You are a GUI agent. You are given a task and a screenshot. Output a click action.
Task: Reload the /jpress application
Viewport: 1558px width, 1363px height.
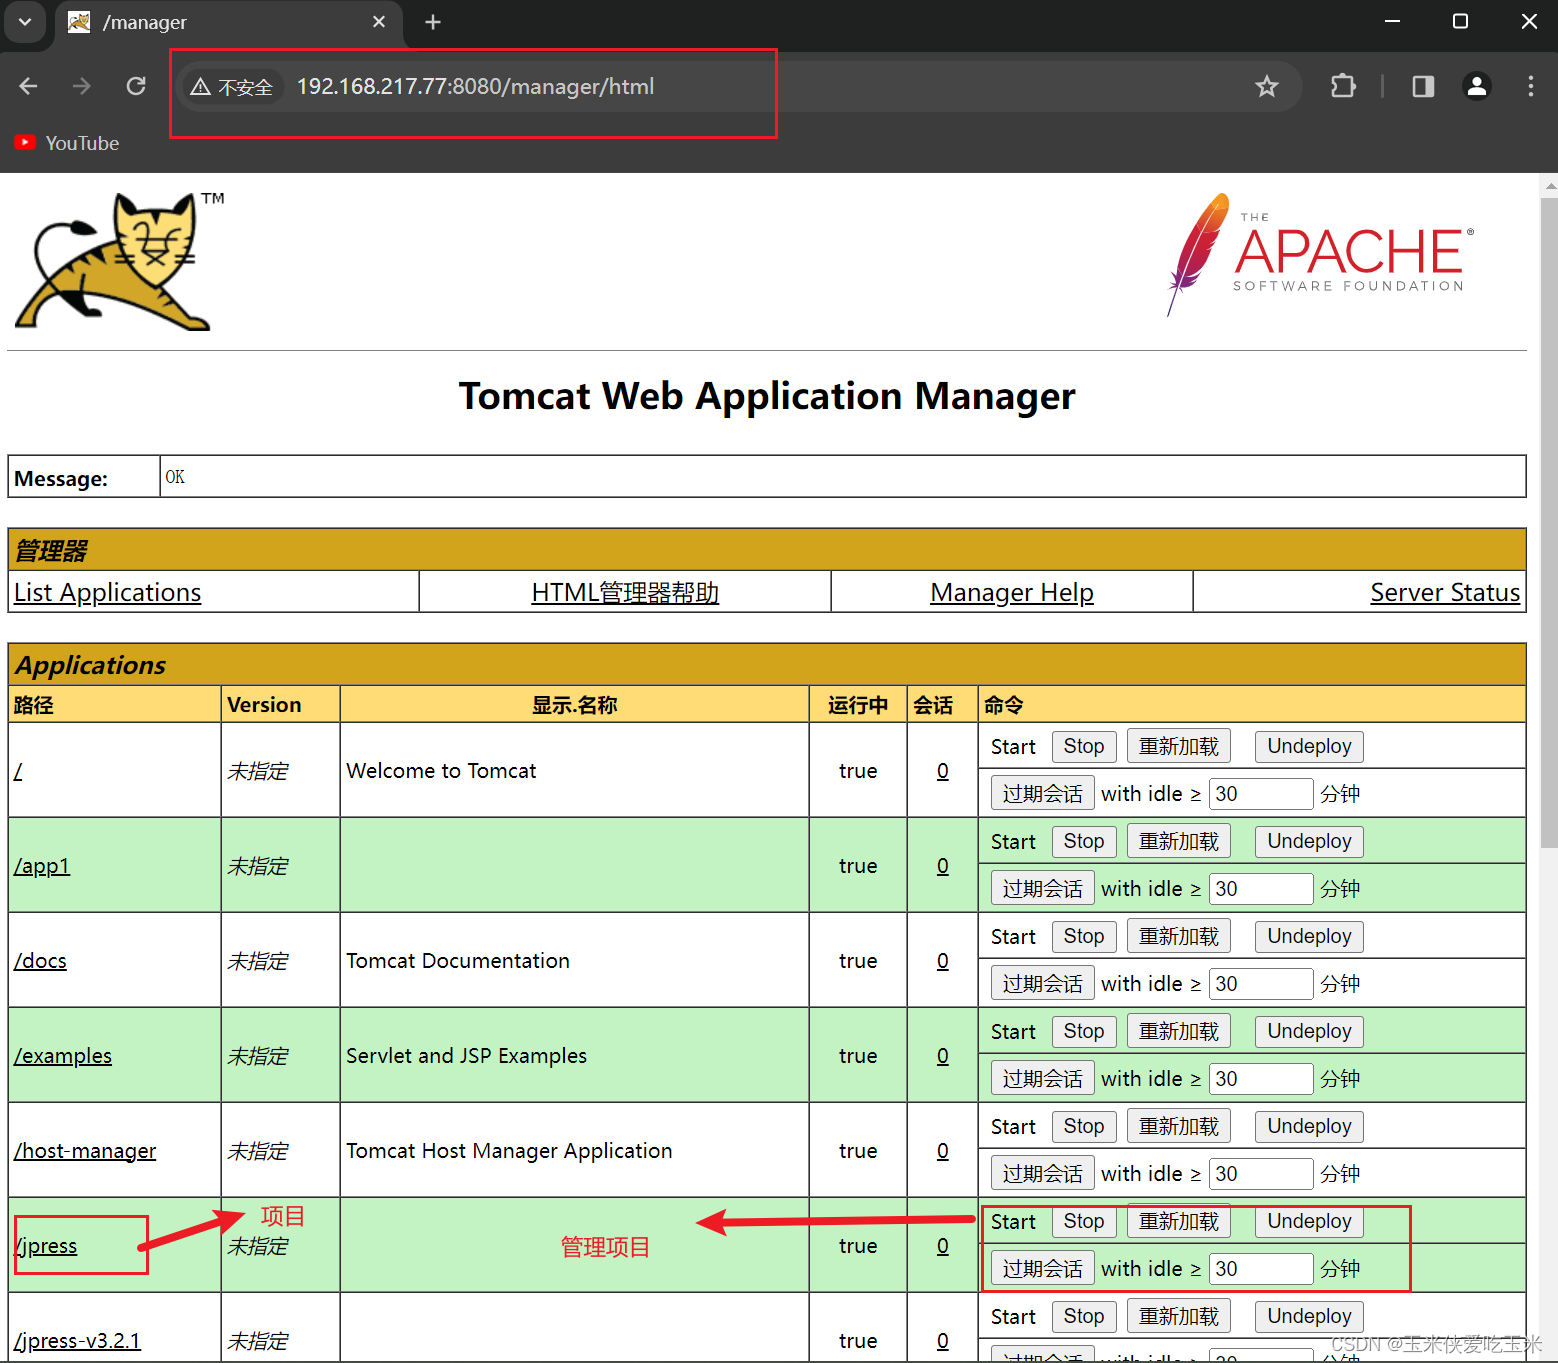[x=1179, y=1221]
